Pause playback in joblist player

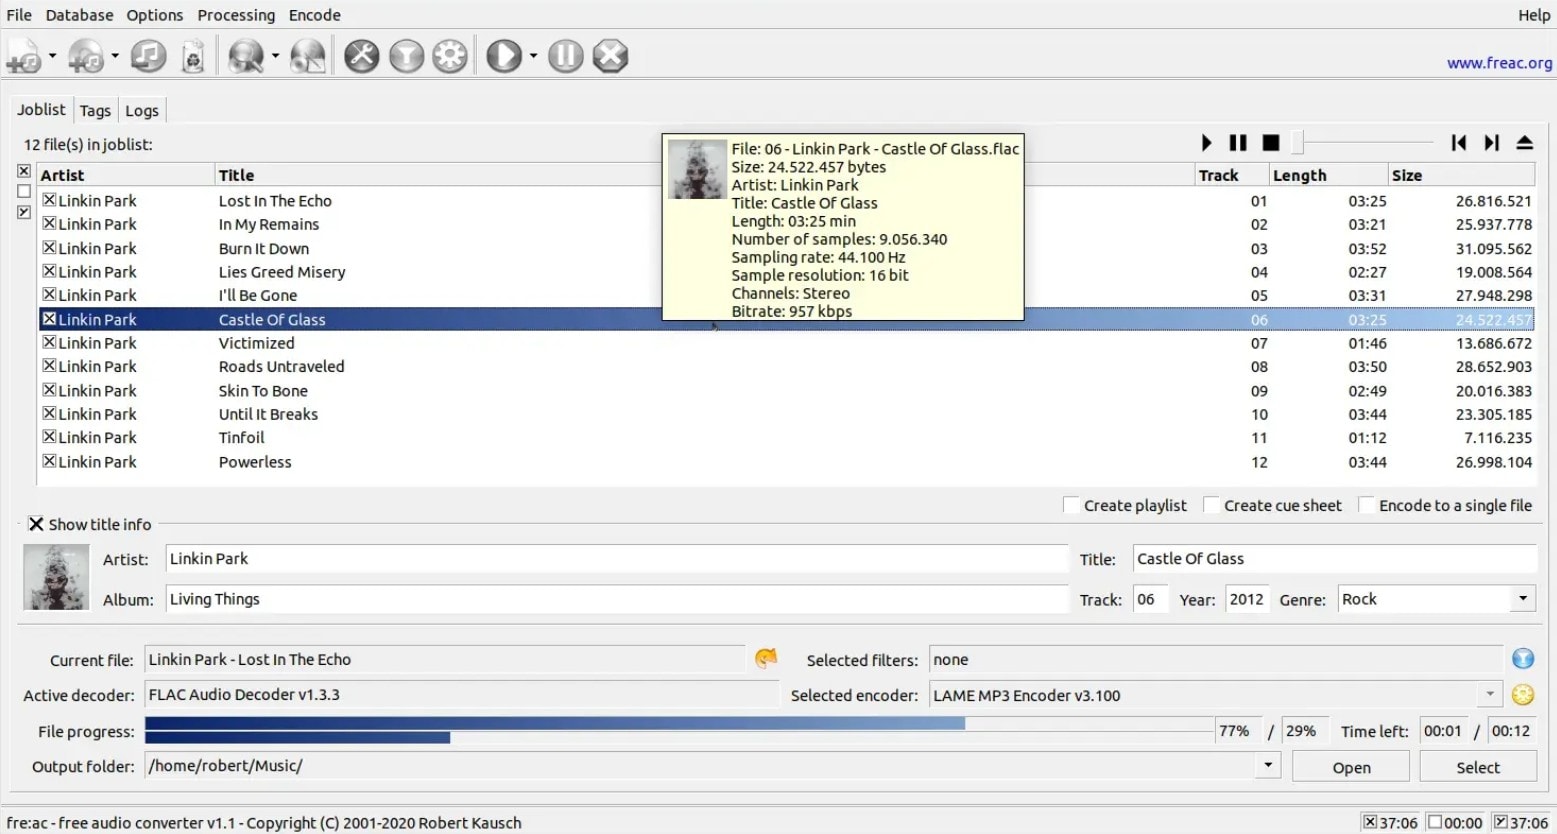click(x=1238, y=143)
